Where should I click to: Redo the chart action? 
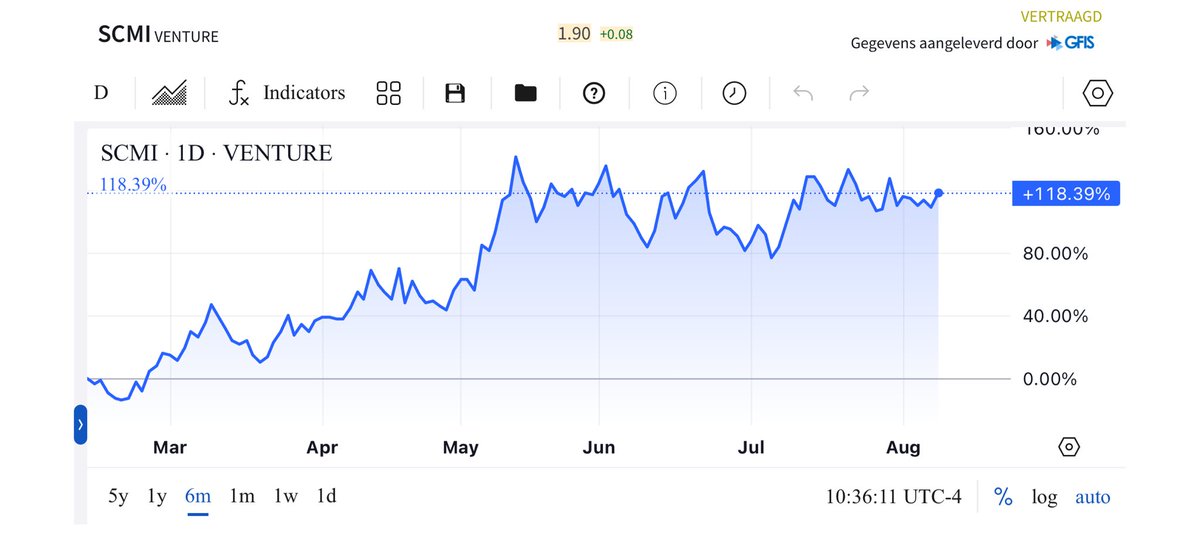(859, 93)
